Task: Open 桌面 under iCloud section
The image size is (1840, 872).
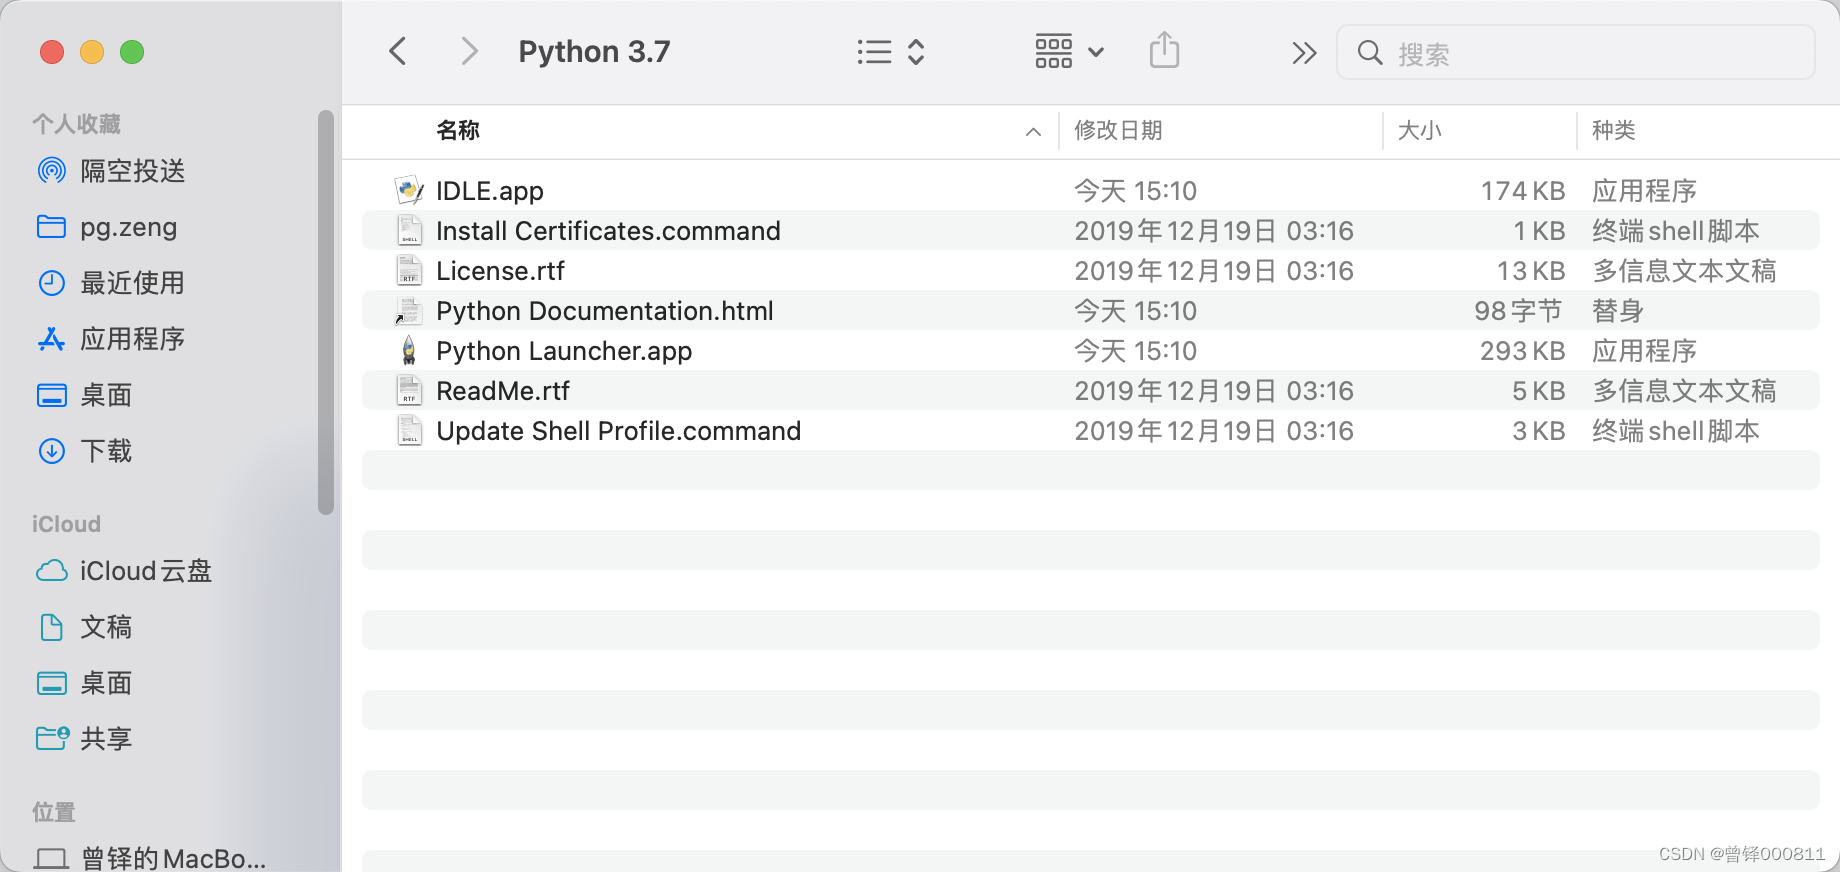Action: click(x=106, y=683)
